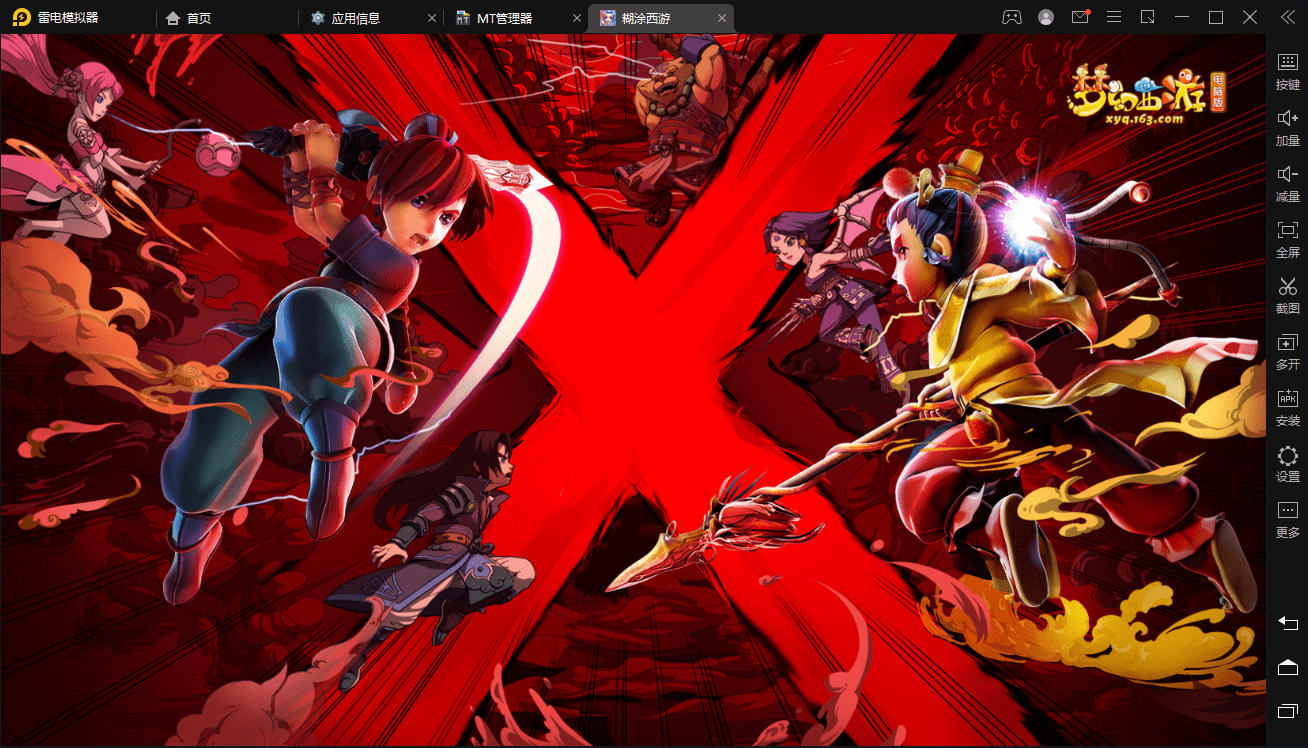This screenshot has height=748, width=1308.
Task: Open the user account avatar
Action: point(1046,17)
